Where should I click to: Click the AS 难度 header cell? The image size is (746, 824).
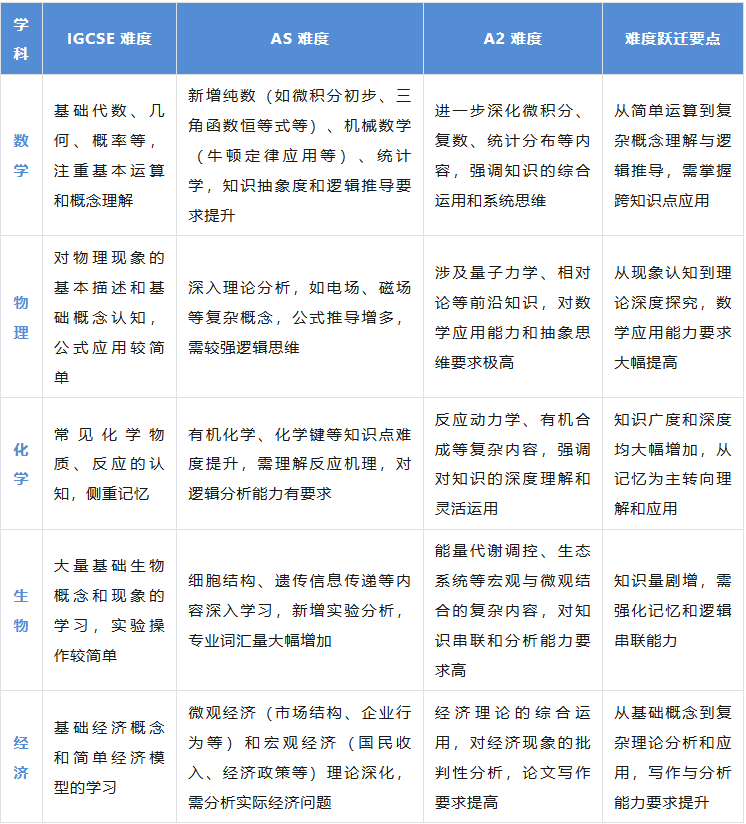[299, 39]
